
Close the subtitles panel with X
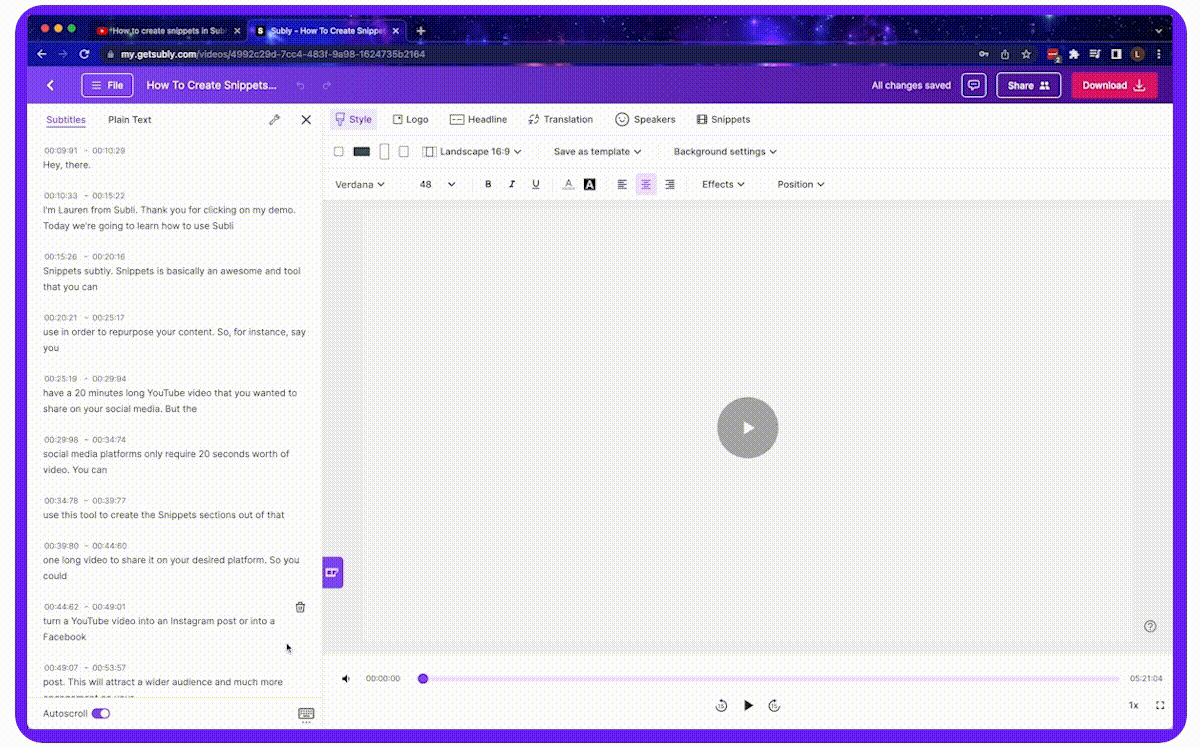pyautogui.click(x=306, y=120)
